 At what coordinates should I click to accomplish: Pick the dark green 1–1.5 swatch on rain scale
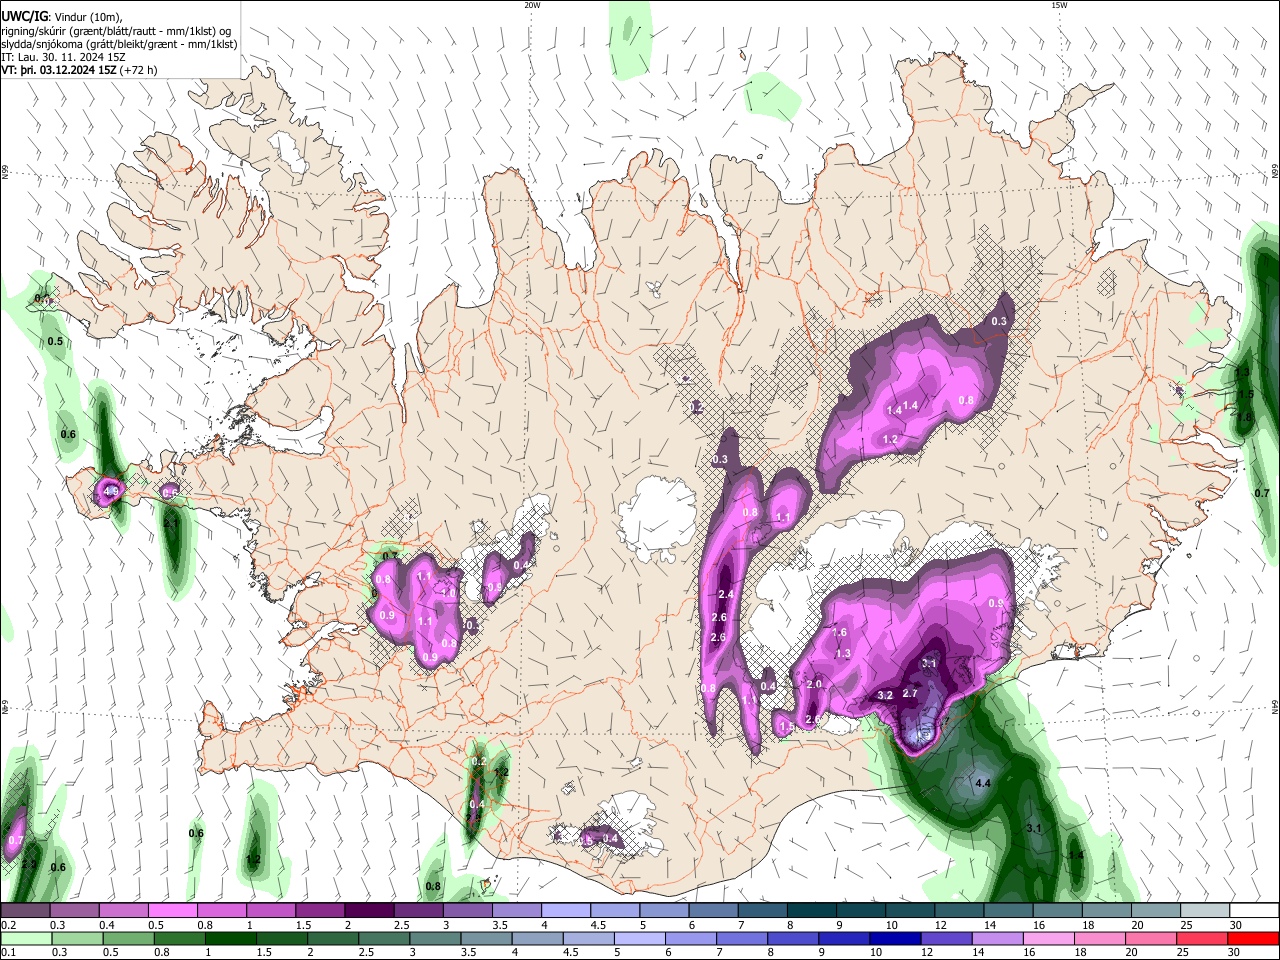pos(230,938)
